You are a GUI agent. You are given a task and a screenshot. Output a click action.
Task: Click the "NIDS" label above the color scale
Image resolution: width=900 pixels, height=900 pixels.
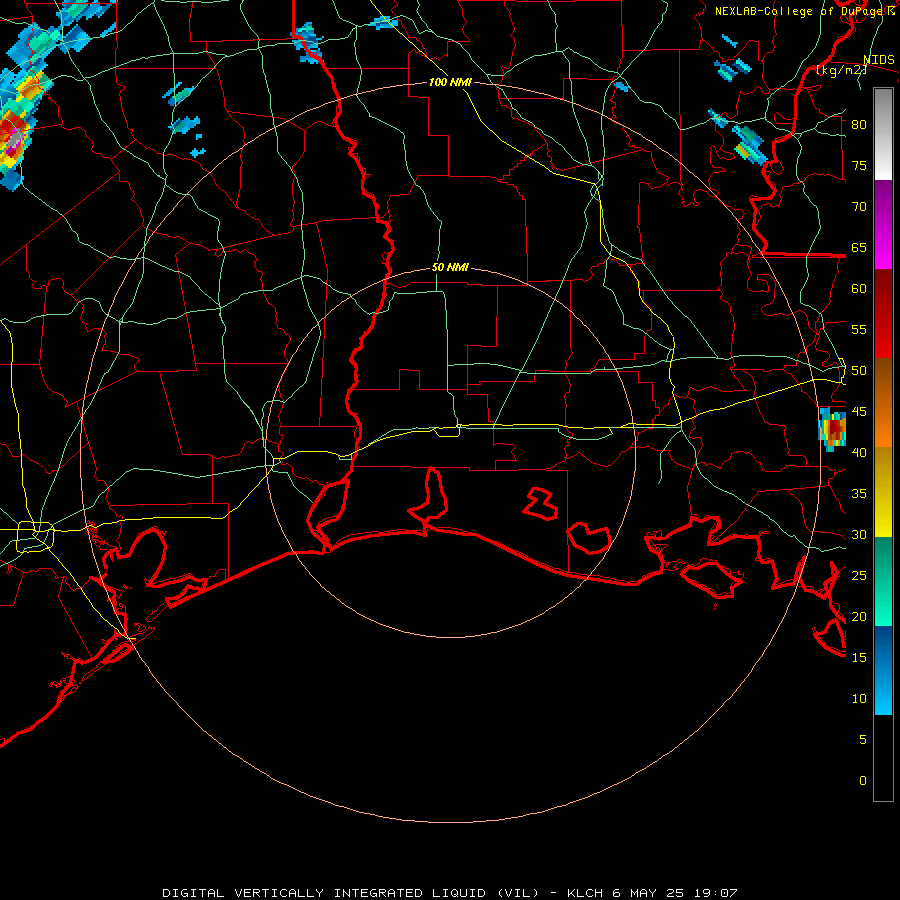(879, 60)
